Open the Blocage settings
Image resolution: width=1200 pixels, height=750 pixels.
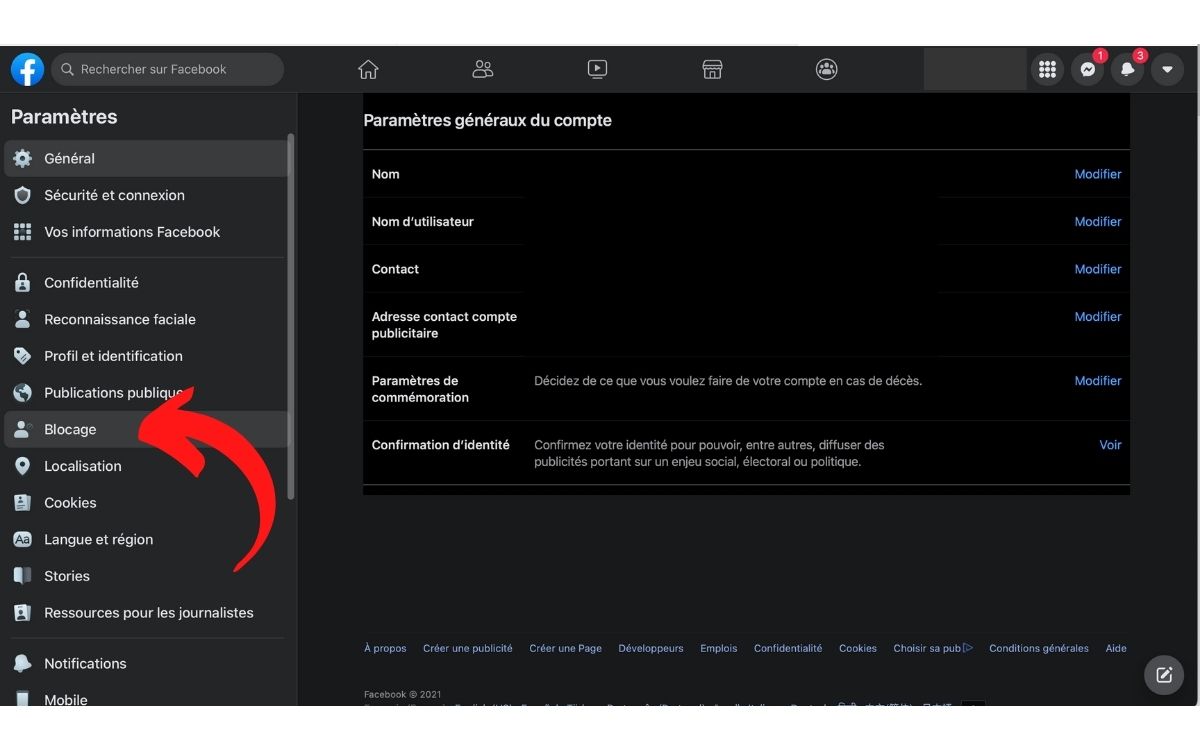[x=146, y=430]
